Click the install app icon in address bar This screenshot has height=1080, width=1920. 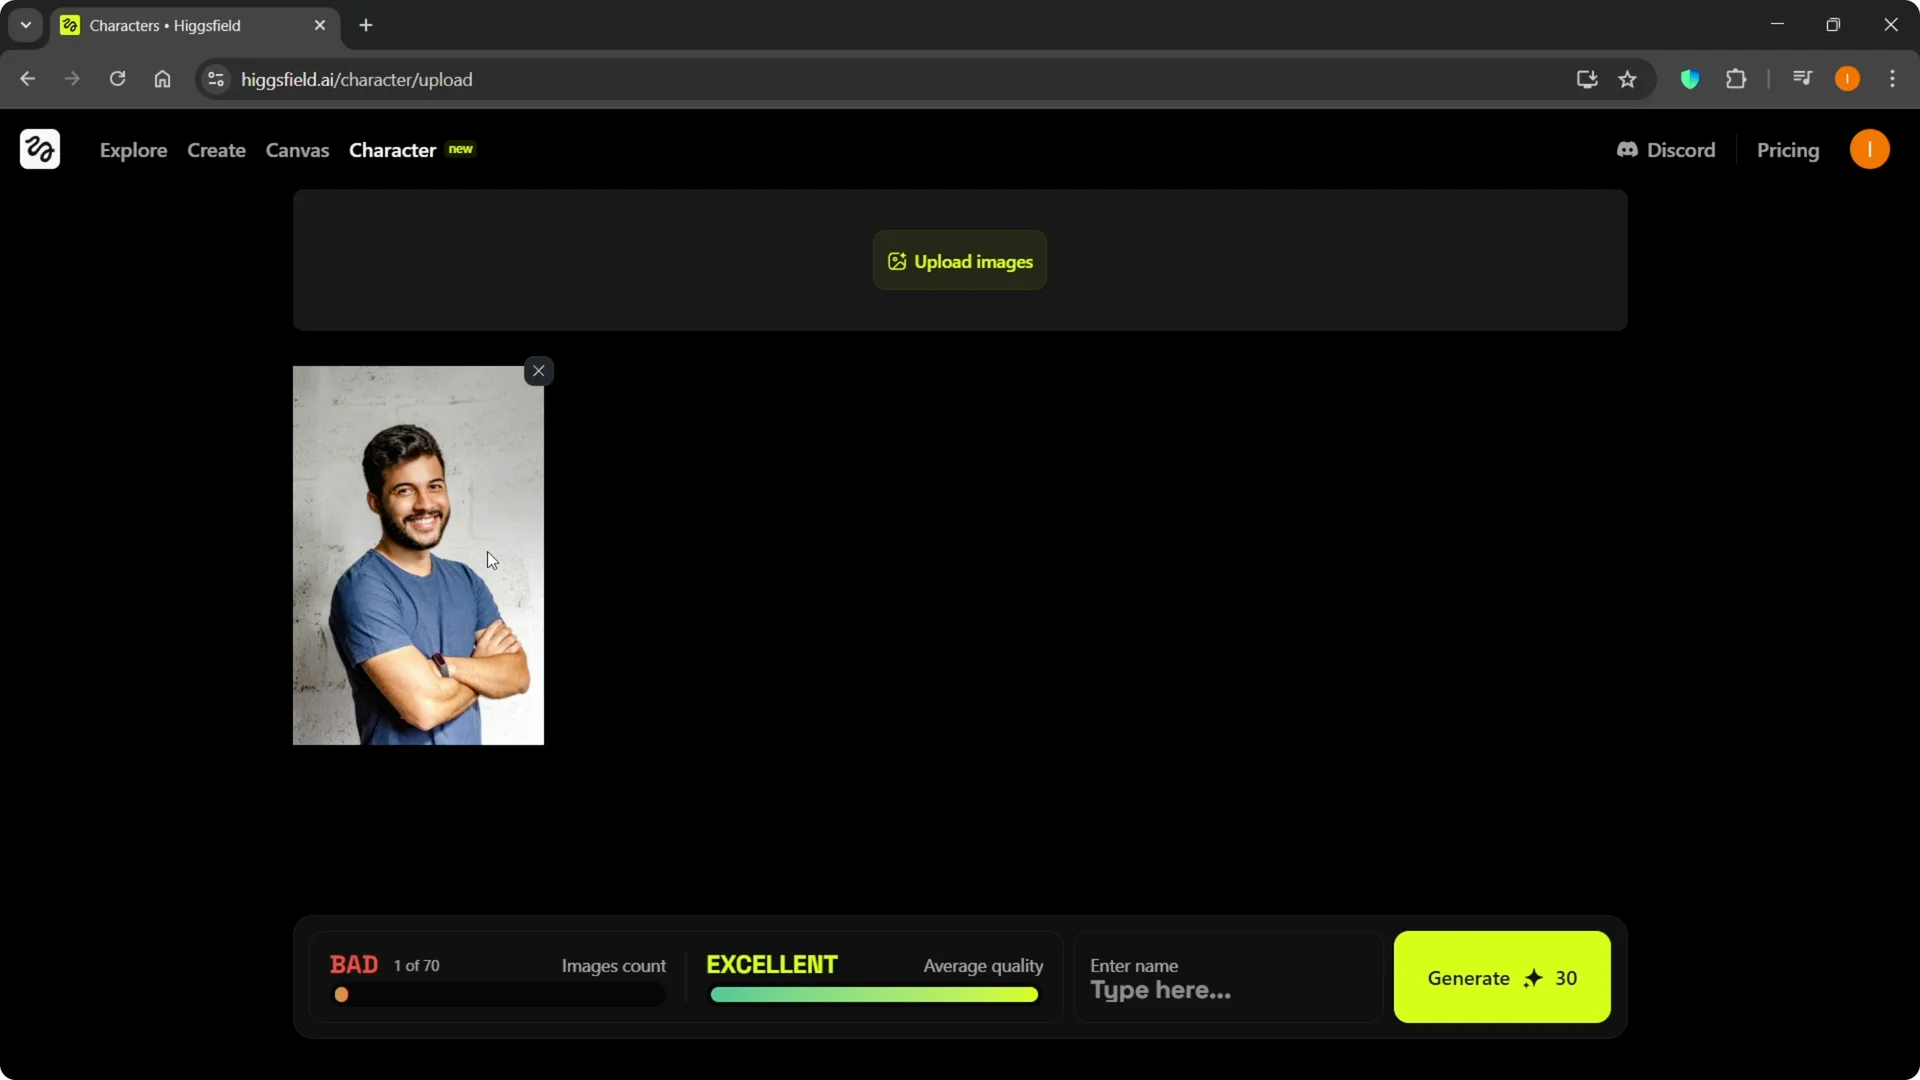coord(1586,79)
